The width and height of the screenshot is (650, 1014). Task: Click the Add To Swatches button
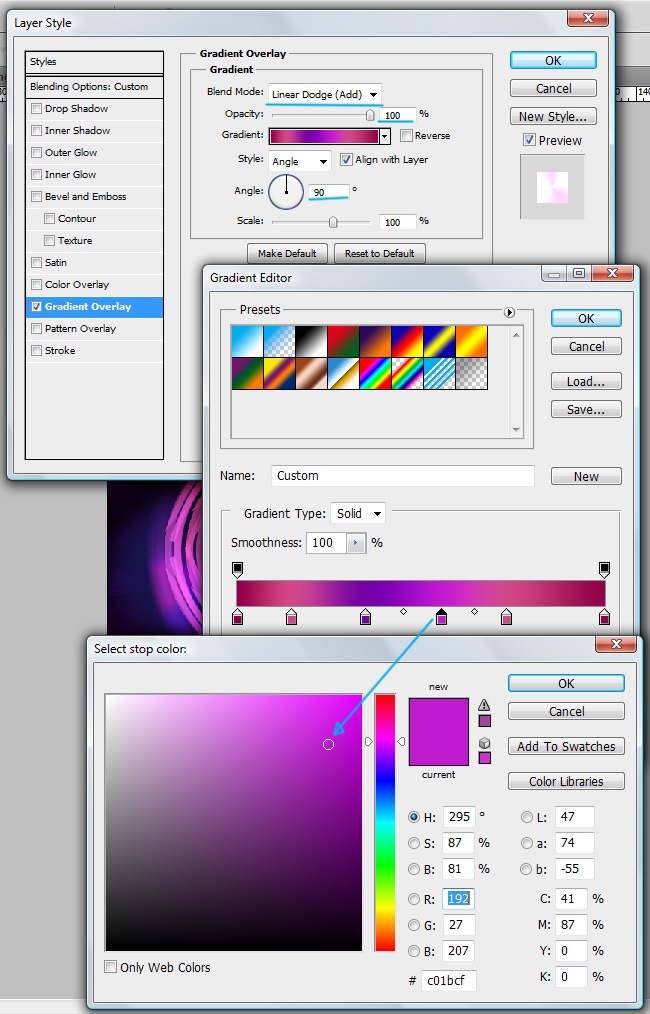pos(566,746)
